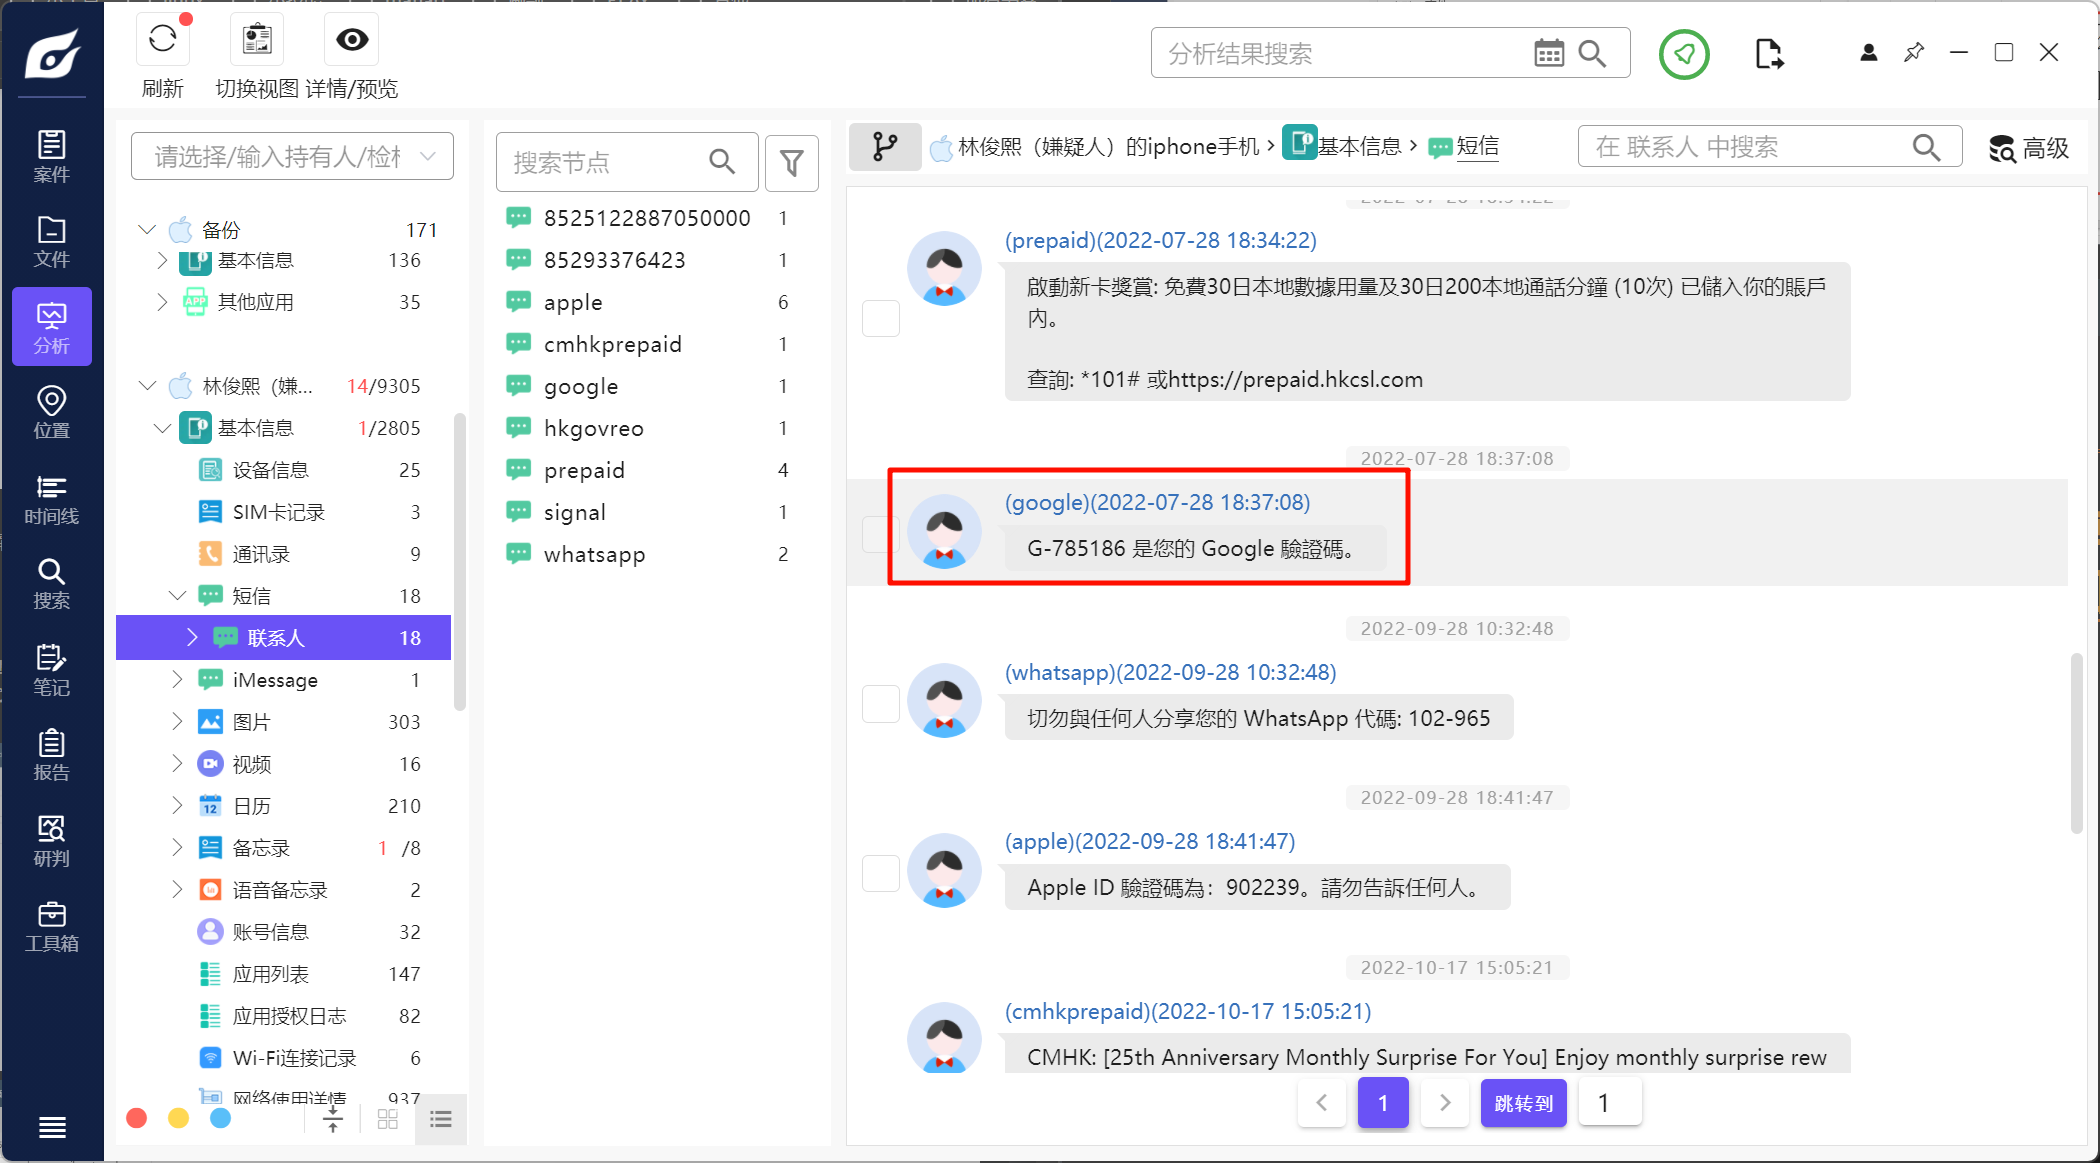The width and height of the screenshot is (2100, 1163).
Task: Open the Report (报告) sidebar tab
Action: [51, 755]
